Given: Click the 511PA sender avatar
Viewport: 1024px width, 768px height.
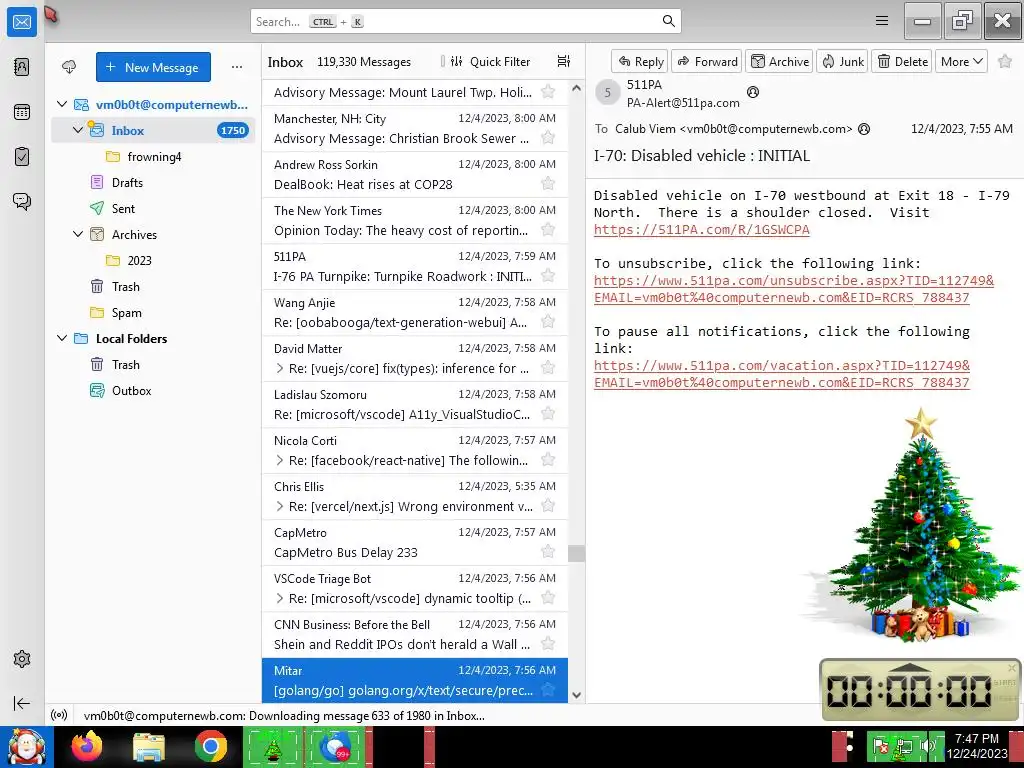Looking at the screenshot, I should 607,93.
